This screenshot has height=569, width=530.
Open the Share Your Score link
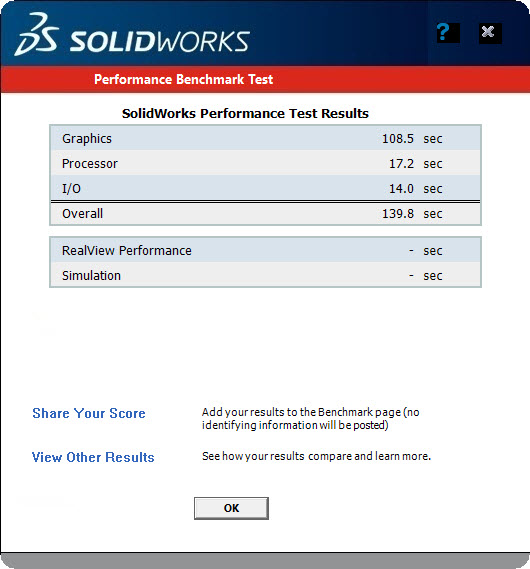(x=89, y=413)
